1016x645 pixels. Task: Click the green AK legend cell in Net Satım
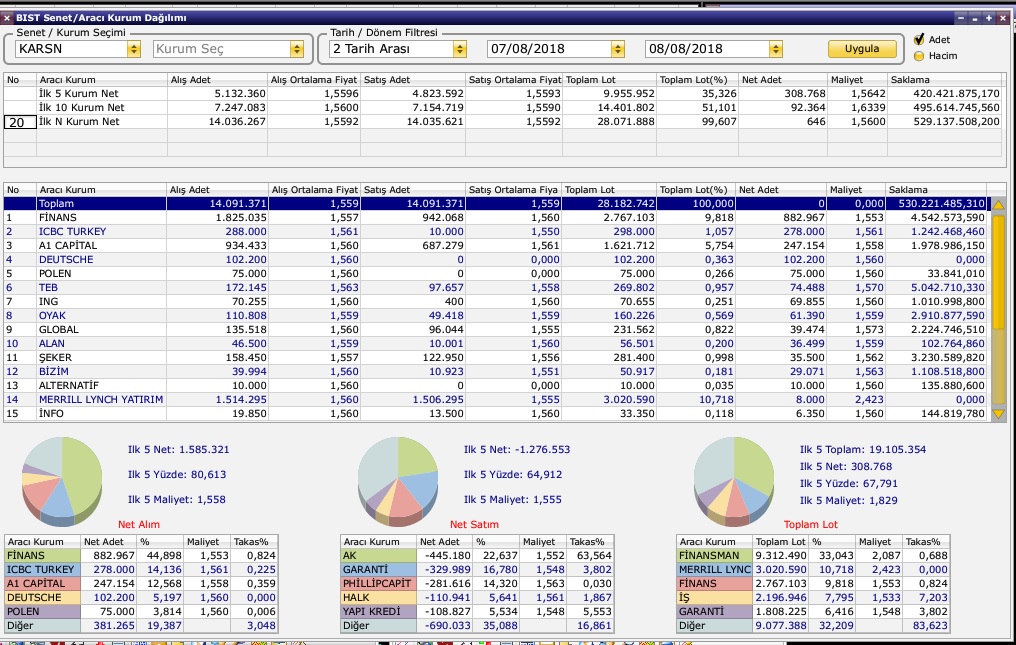[x=378, y=556]
